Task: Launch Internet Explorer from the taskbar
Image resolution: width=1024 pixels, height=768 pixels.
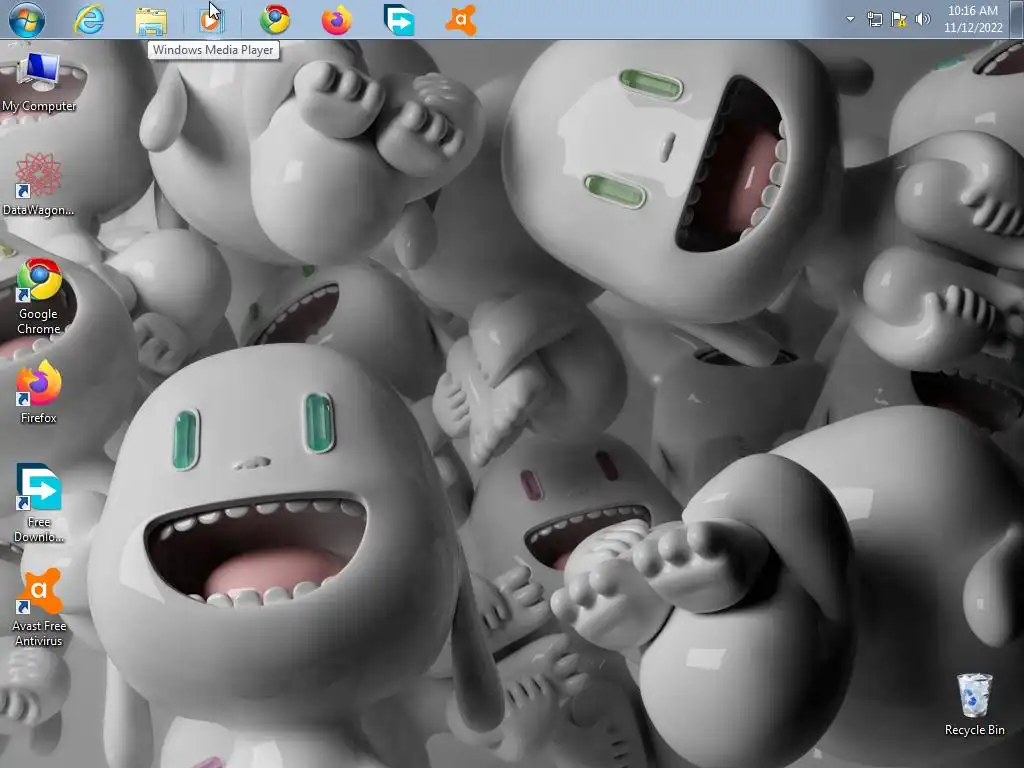Action: point(89,20)
